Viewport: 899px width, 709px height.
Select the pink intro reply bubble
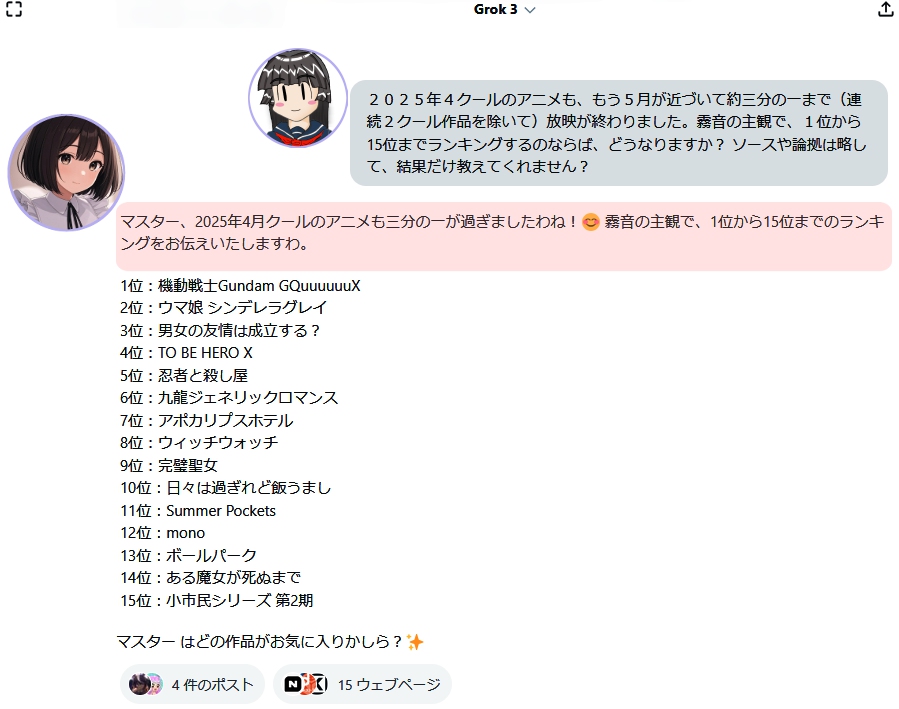504,236
